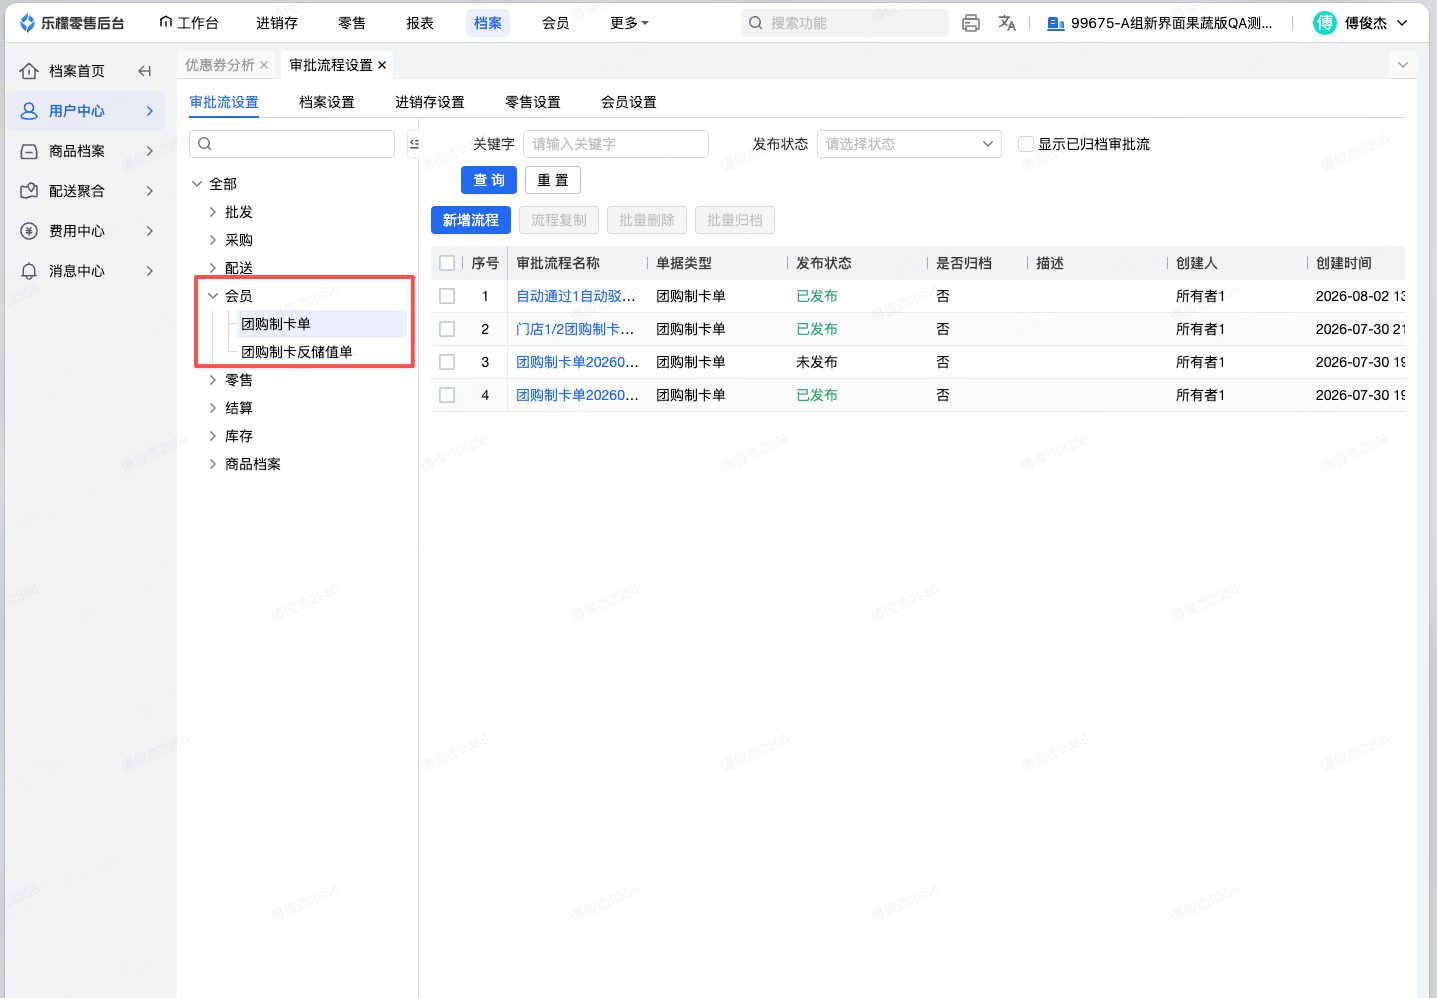Screen dimensions: 1437x998
Task: Click the 用户中心 person icon
Action: 29,111
